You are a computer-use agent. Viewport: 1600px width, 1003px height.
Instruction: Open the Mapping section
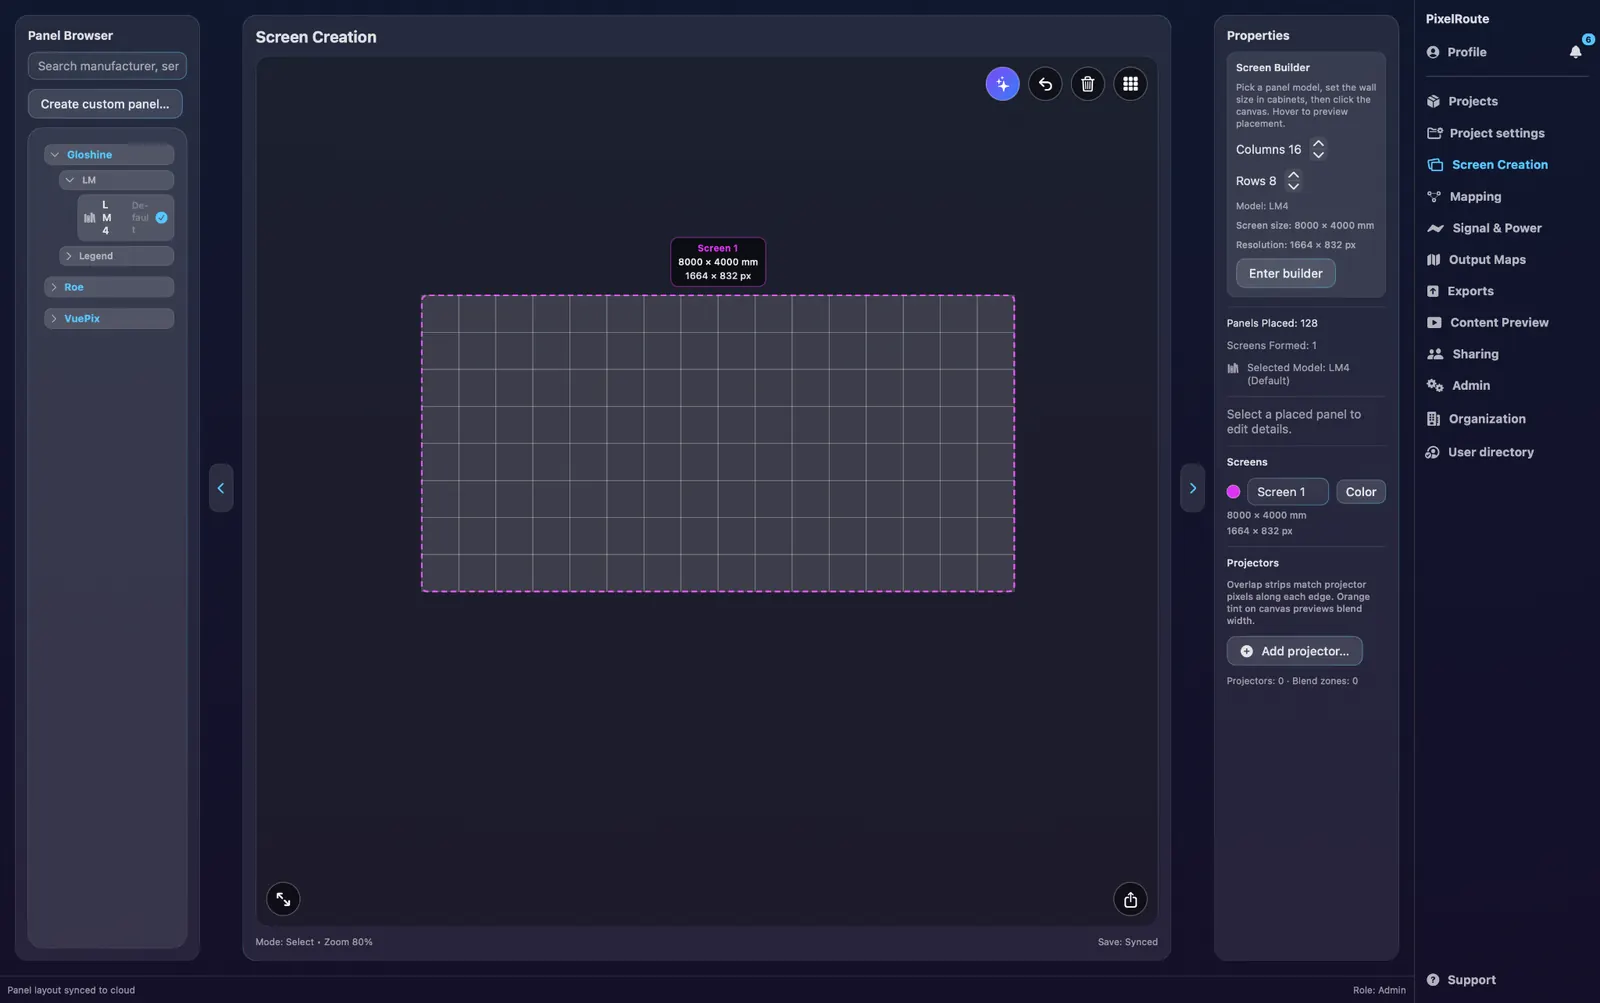1464,197
